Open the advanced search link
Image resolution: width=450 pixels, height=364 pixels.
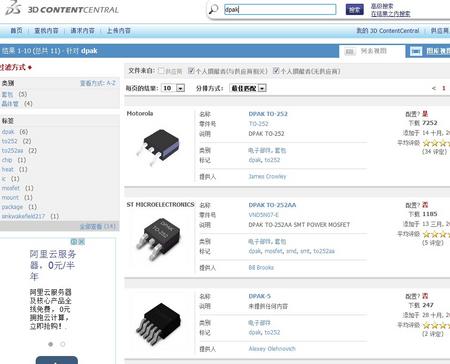tap(382, 6)
